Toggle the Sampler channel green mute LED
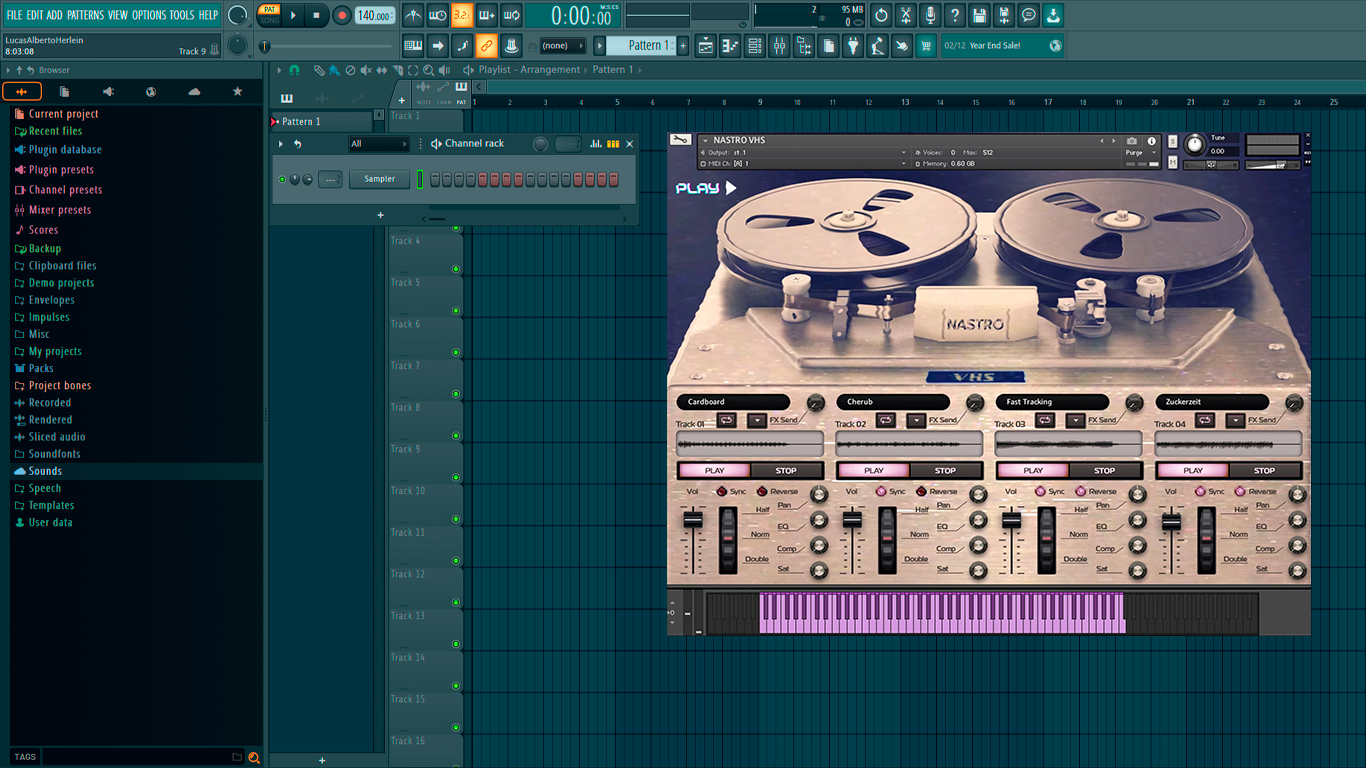Image resolution: width=1366 pixels, height=768 pixels. pos(282,179)
